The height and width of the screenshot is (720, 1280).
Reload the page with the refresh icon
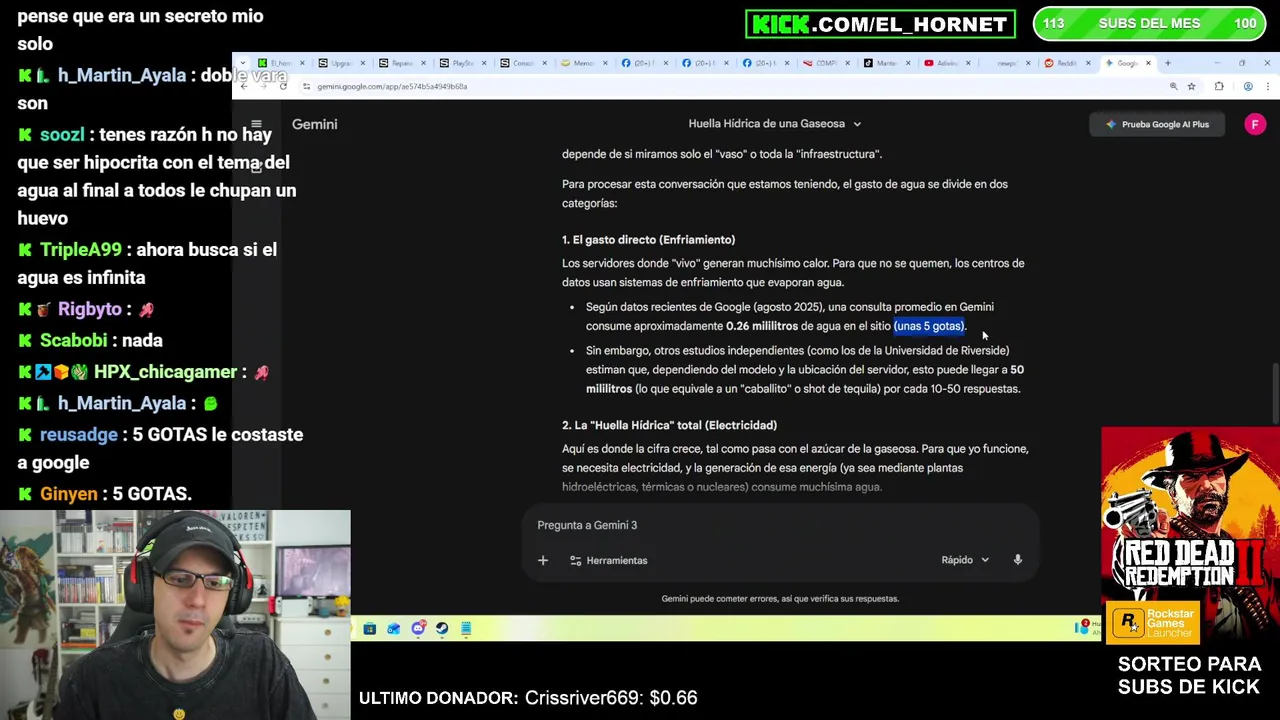click(x=283, y=86)
